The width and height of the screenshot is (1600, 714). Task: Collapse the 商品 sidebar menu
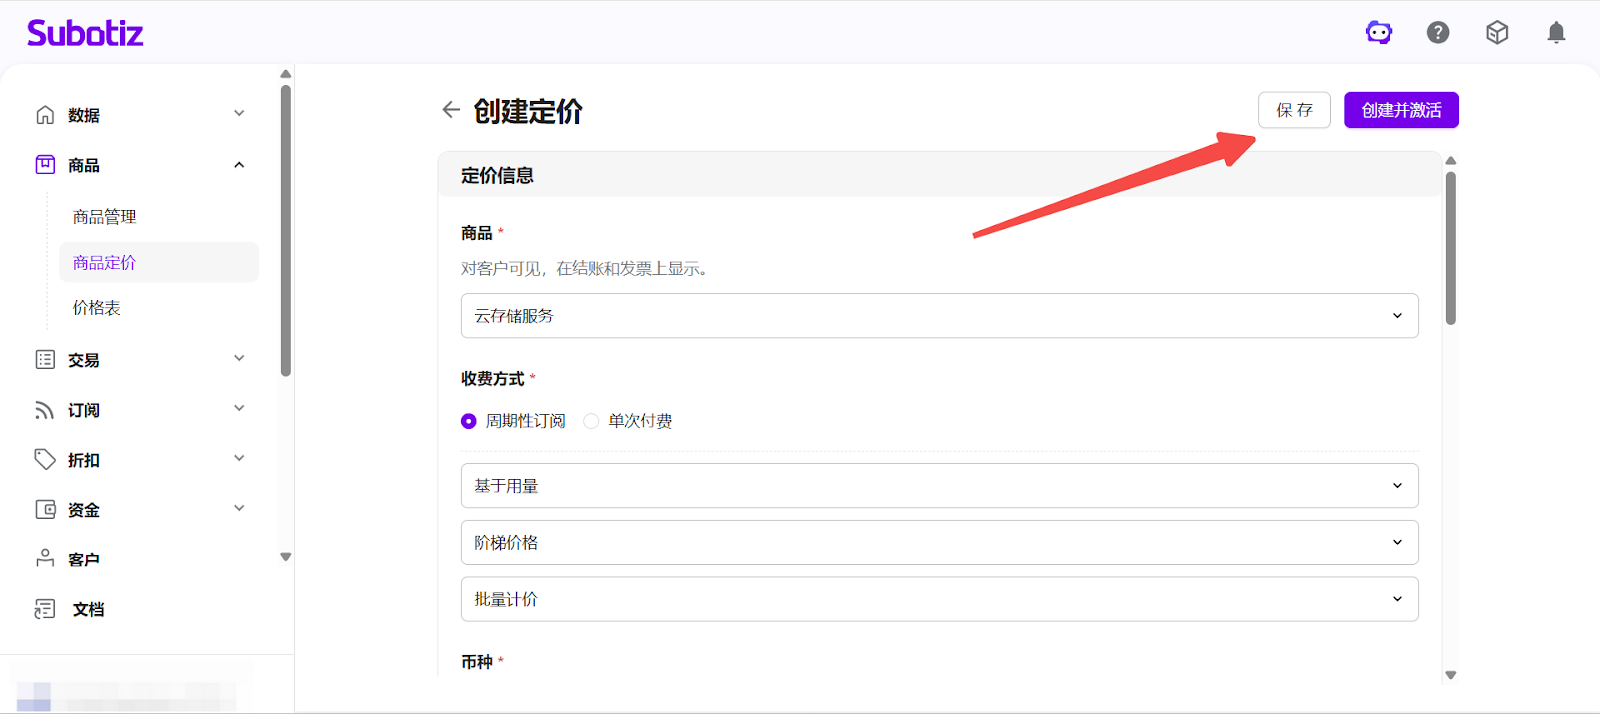(239, 165)
